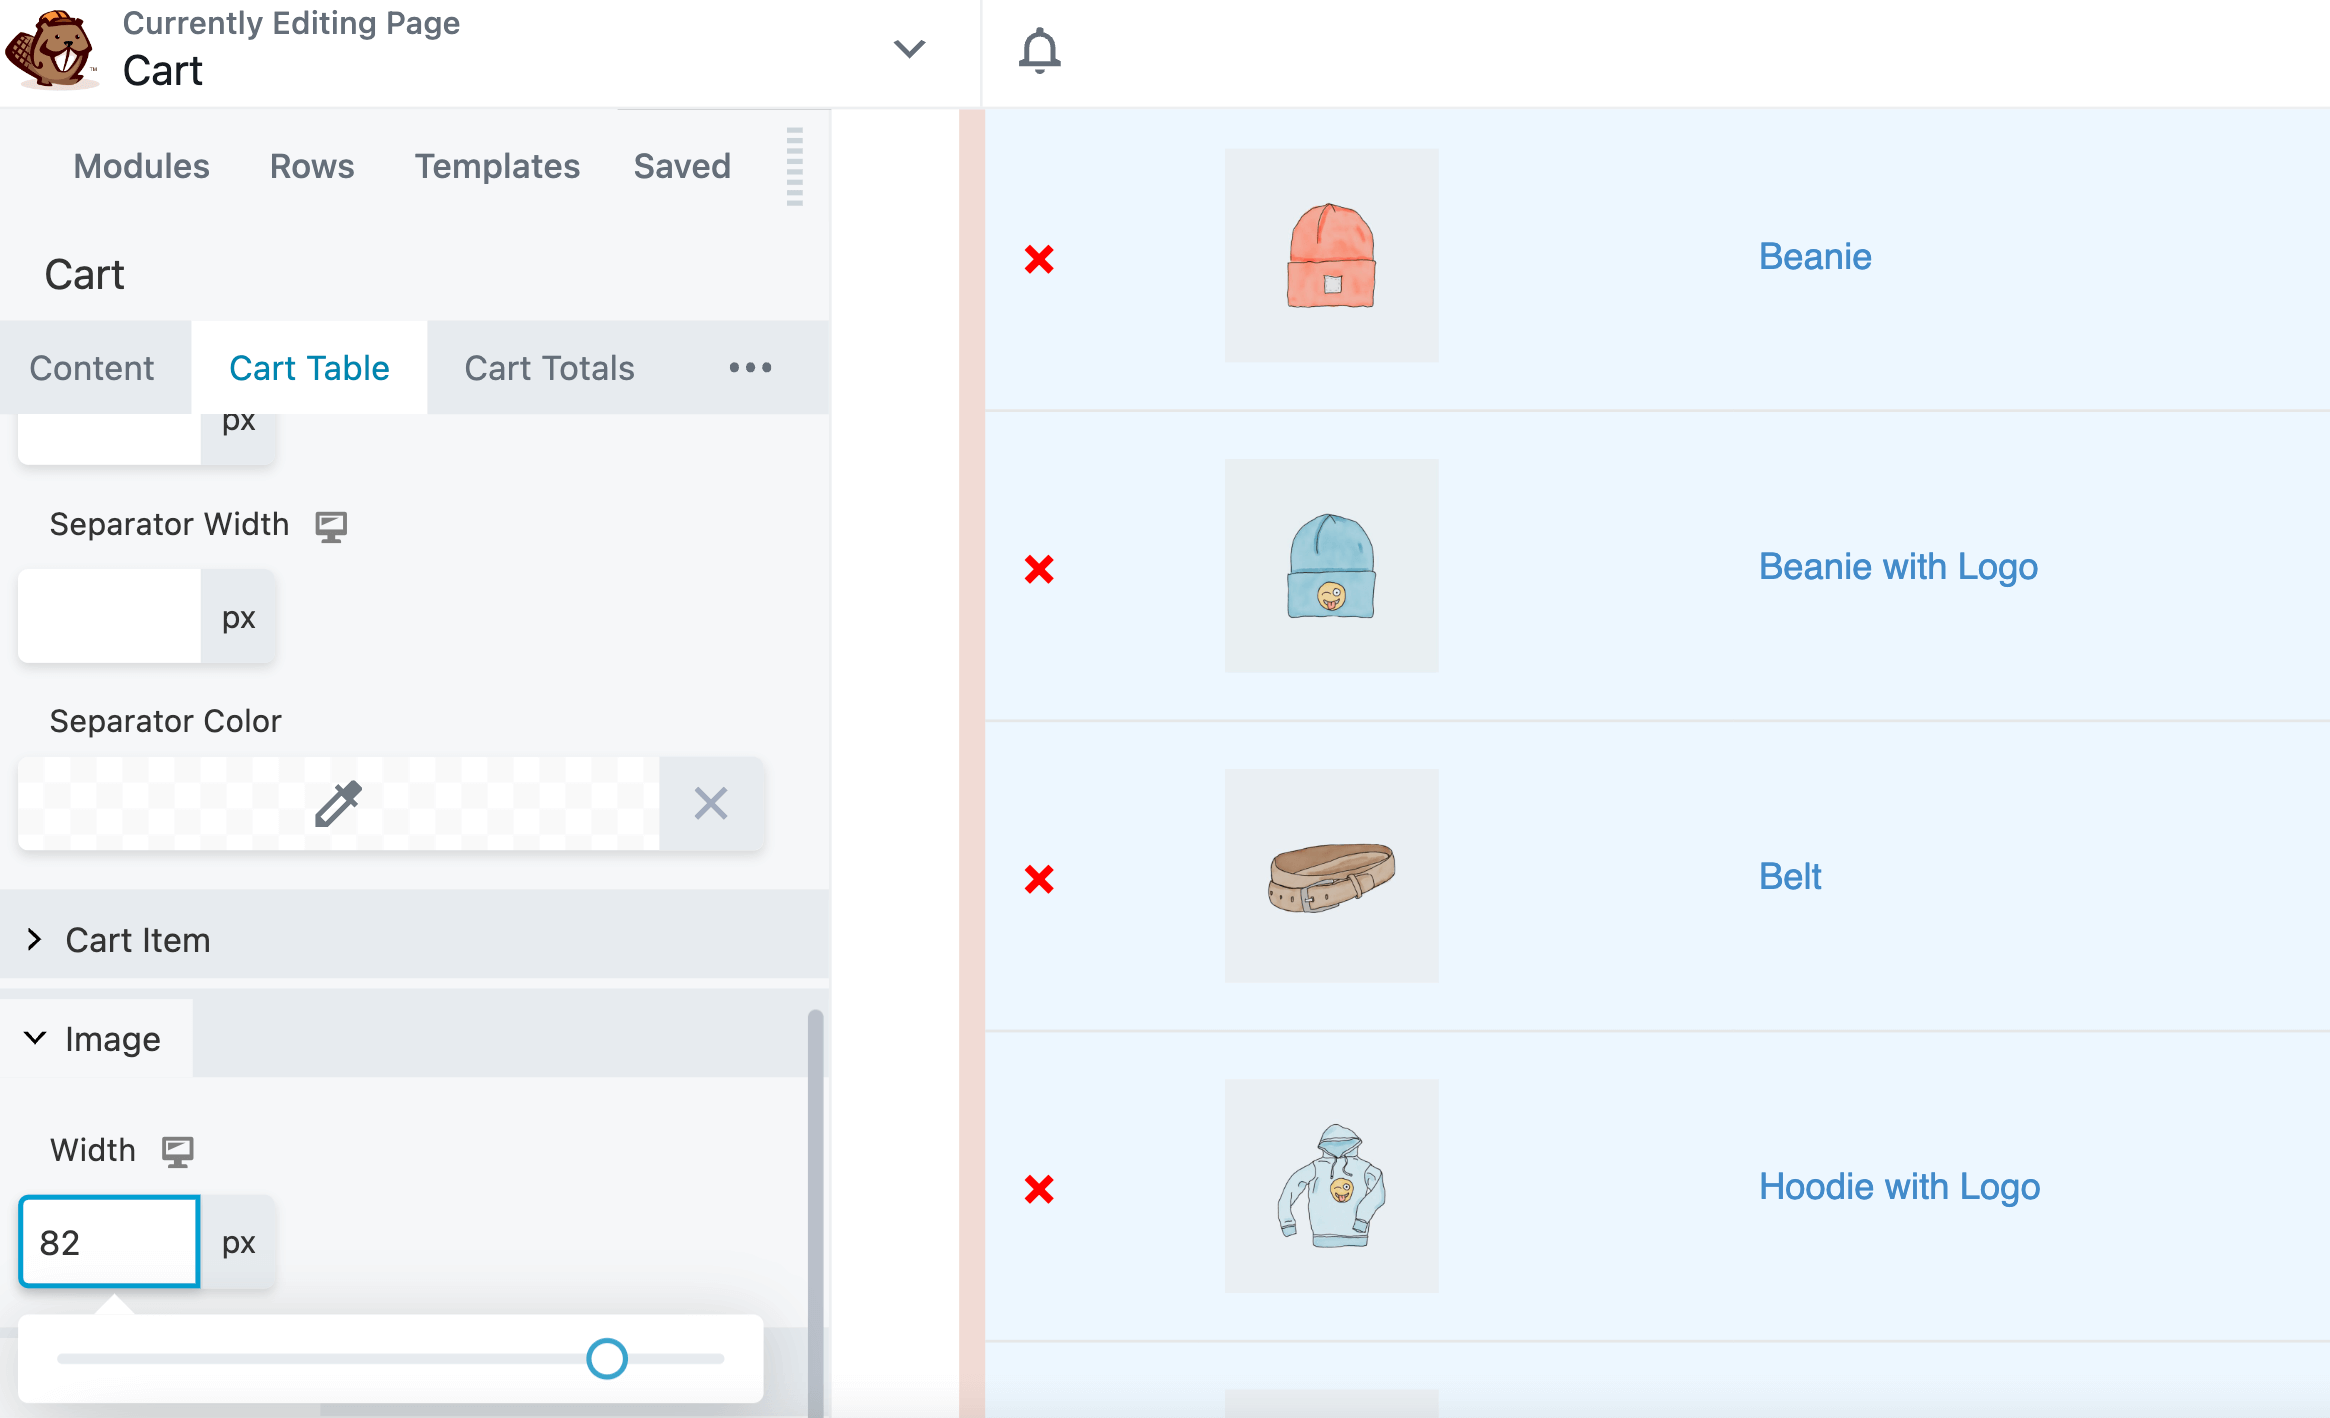
Task: Collapse the Image section
Action: coord(33,1039)
